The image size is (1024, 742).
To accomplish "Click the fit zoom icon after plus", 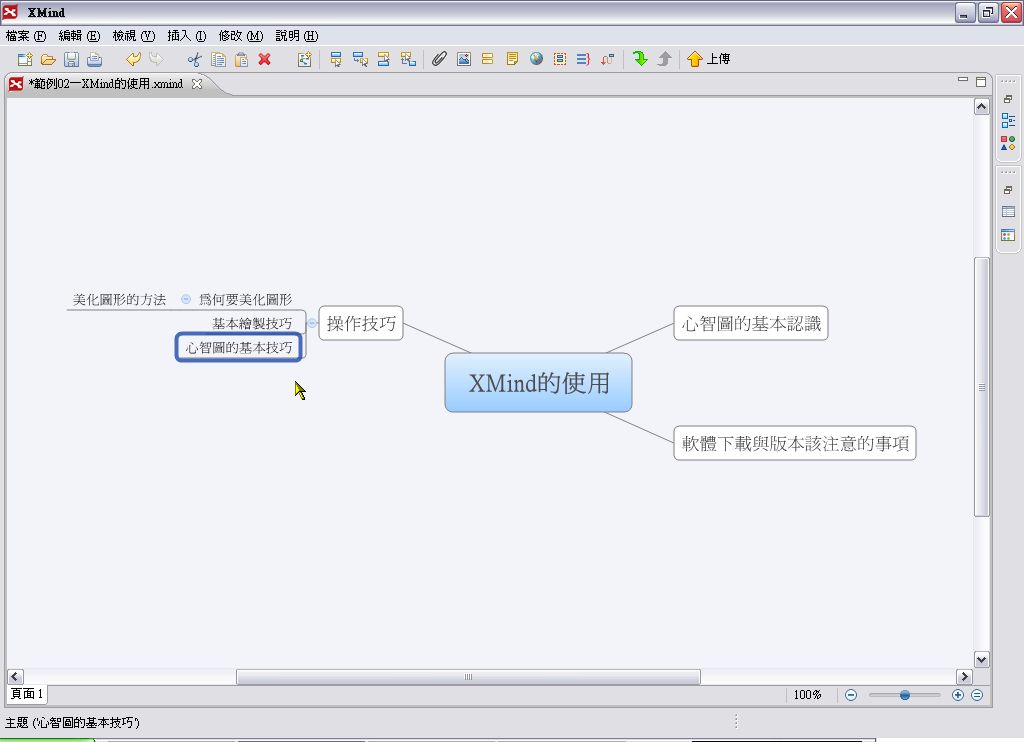I will [x=977, y=695].
